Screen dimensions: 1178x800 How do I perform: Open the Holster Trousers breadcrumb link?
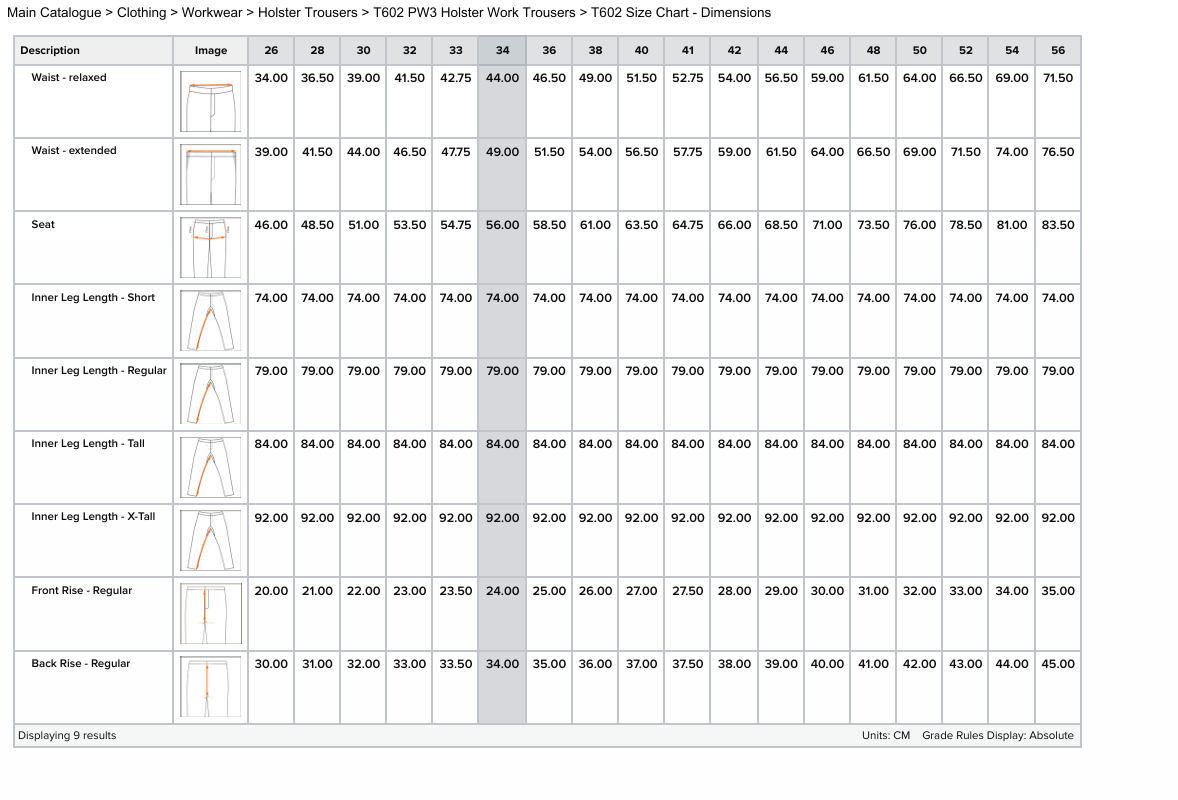pos(307,13)
